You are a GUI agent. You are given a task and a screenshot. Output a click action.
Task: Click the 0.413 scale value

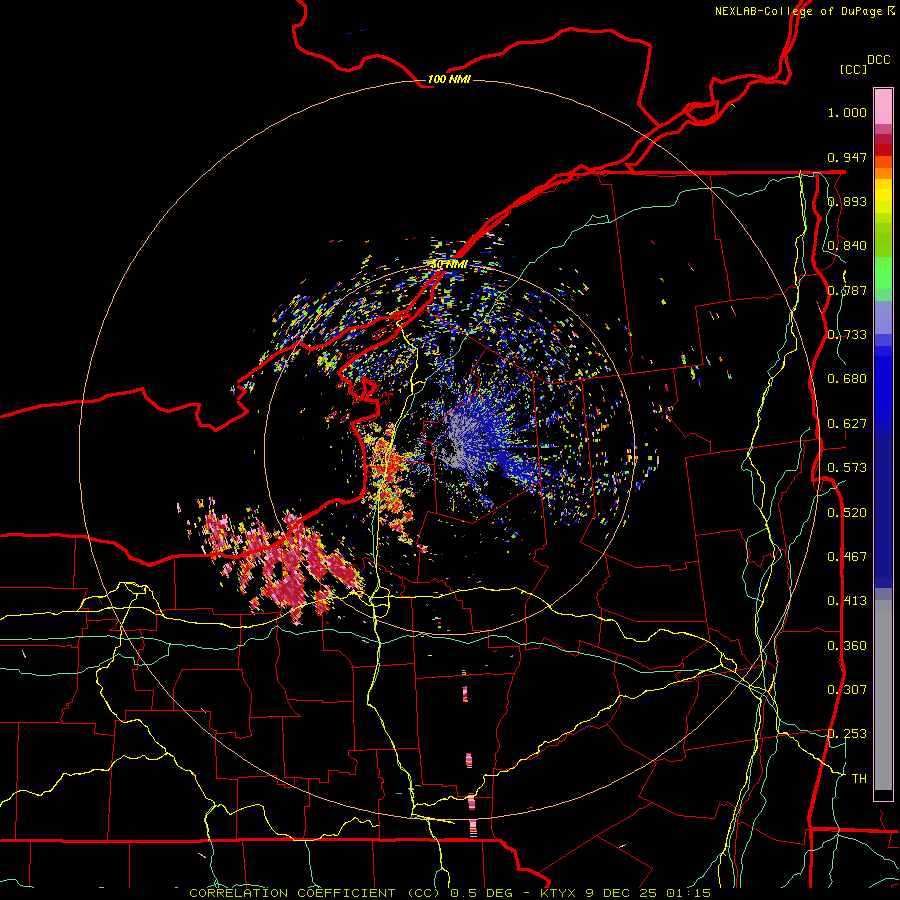pyautogui.click(x=847, y=601)
